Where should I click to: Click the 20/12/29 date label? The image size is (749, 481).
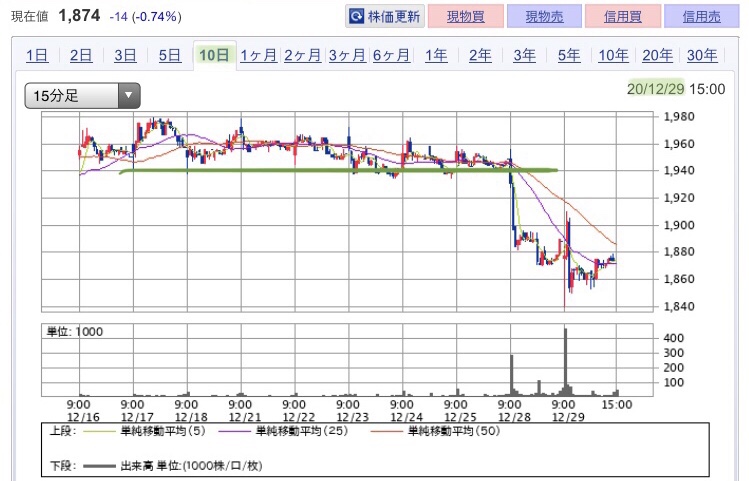pyautogui.click(x=655, y=89)
